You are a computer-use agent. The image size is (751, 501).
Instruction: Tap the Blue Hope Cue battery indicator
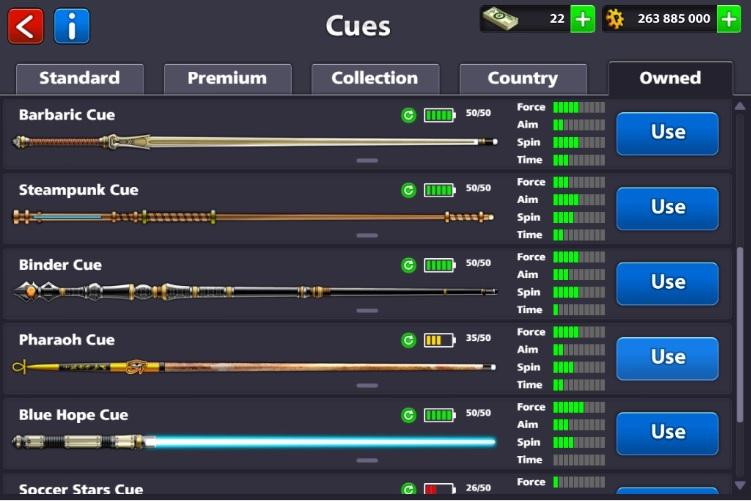coord(439,415)
